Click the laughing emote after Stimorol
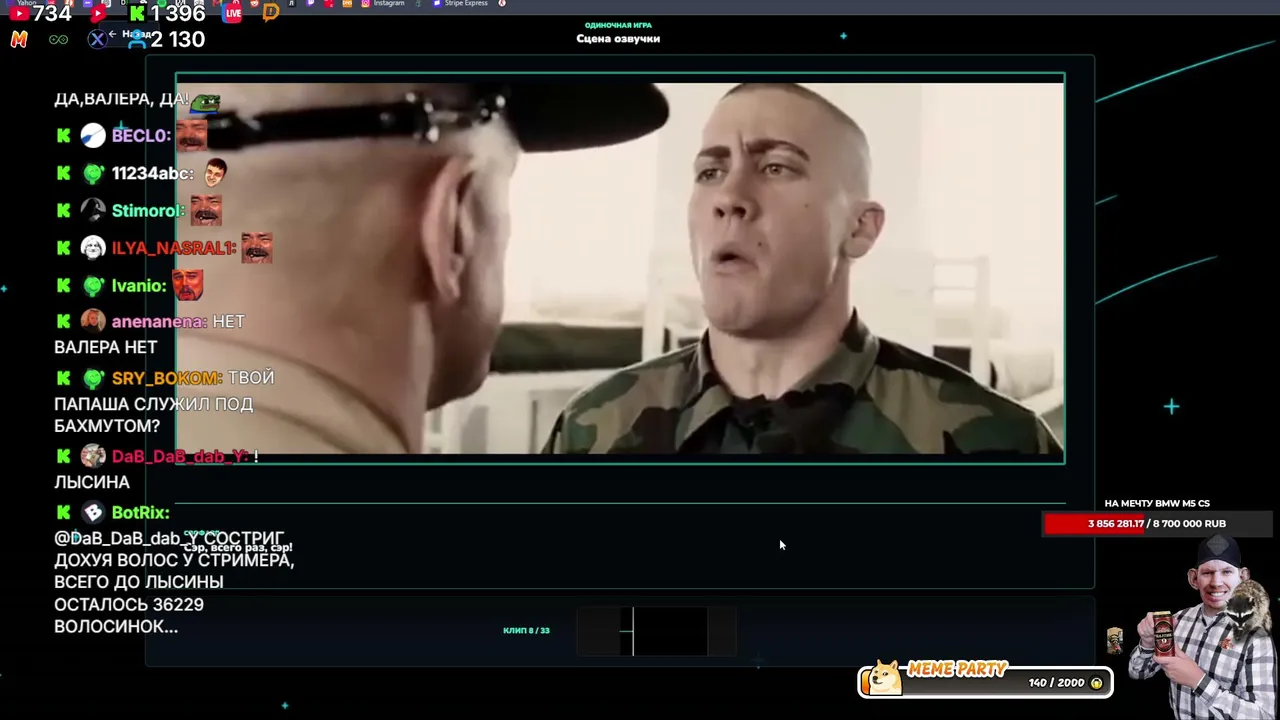The width and height of the screenshot is (1280, 720). tap(206, 210)
